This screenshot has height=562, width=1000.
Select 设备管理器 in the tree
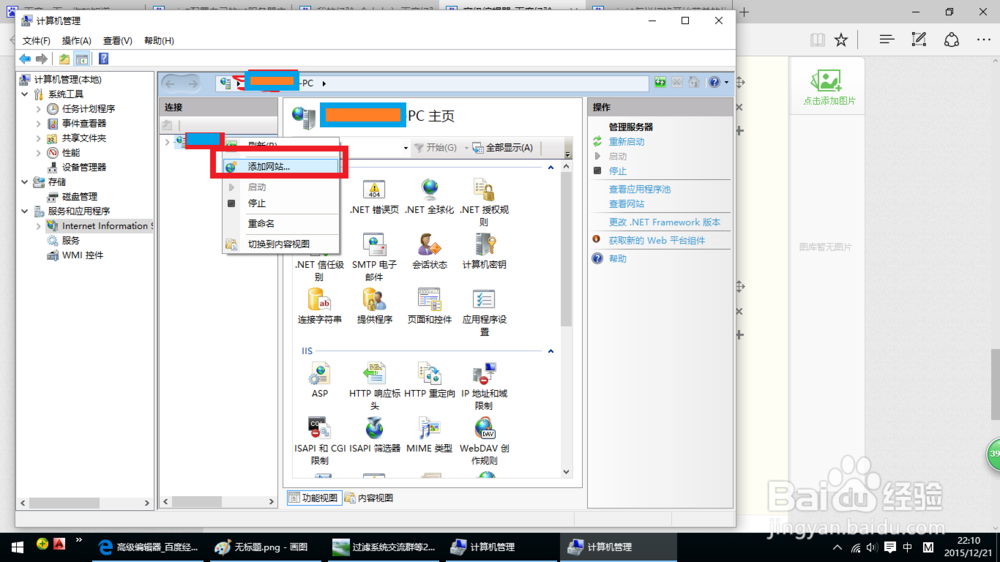84,167
